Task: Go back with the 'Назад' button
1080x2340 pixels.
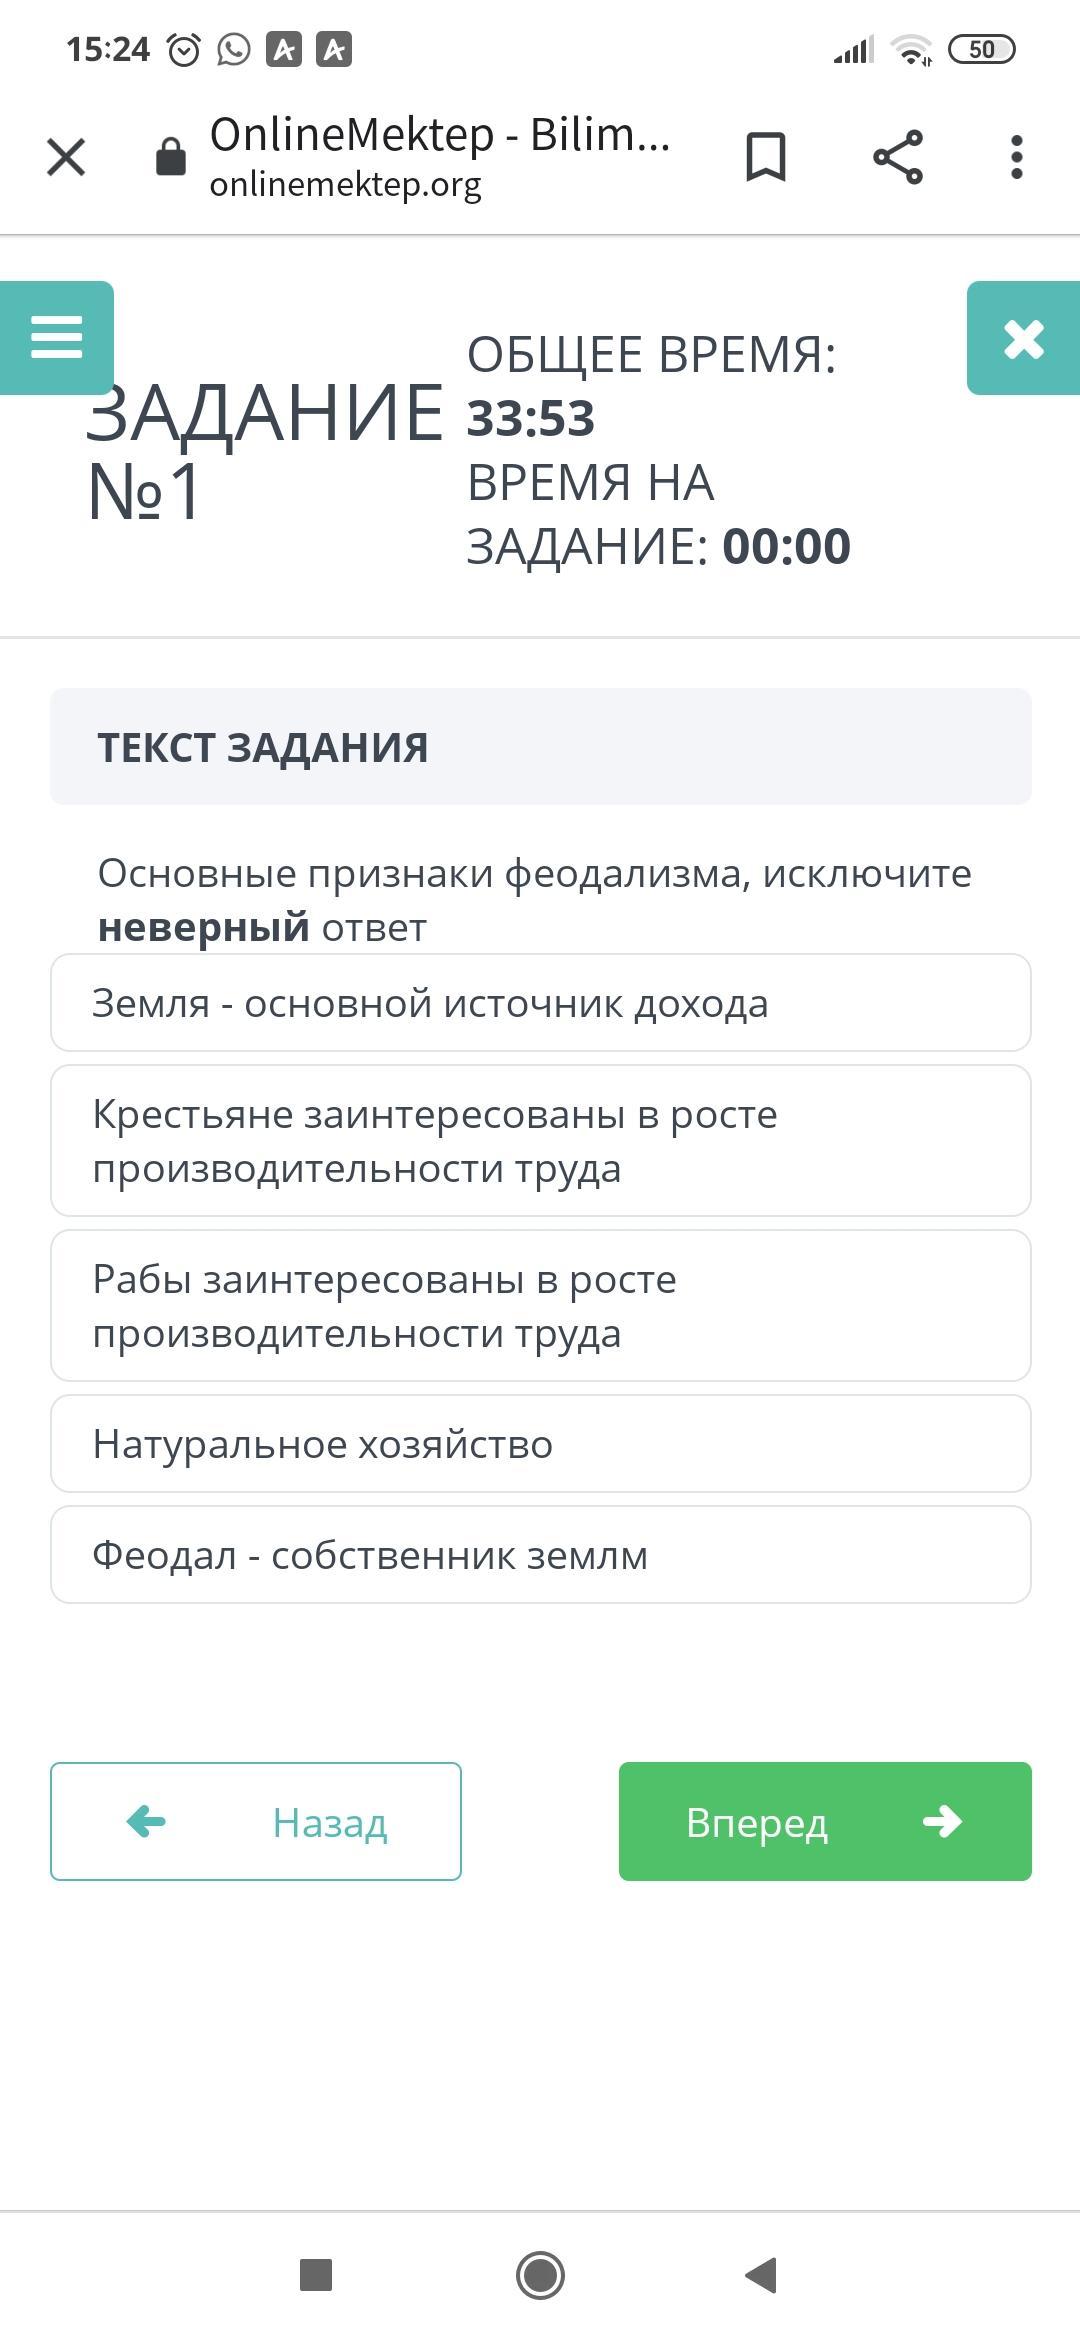Action: click(256, 1822)
